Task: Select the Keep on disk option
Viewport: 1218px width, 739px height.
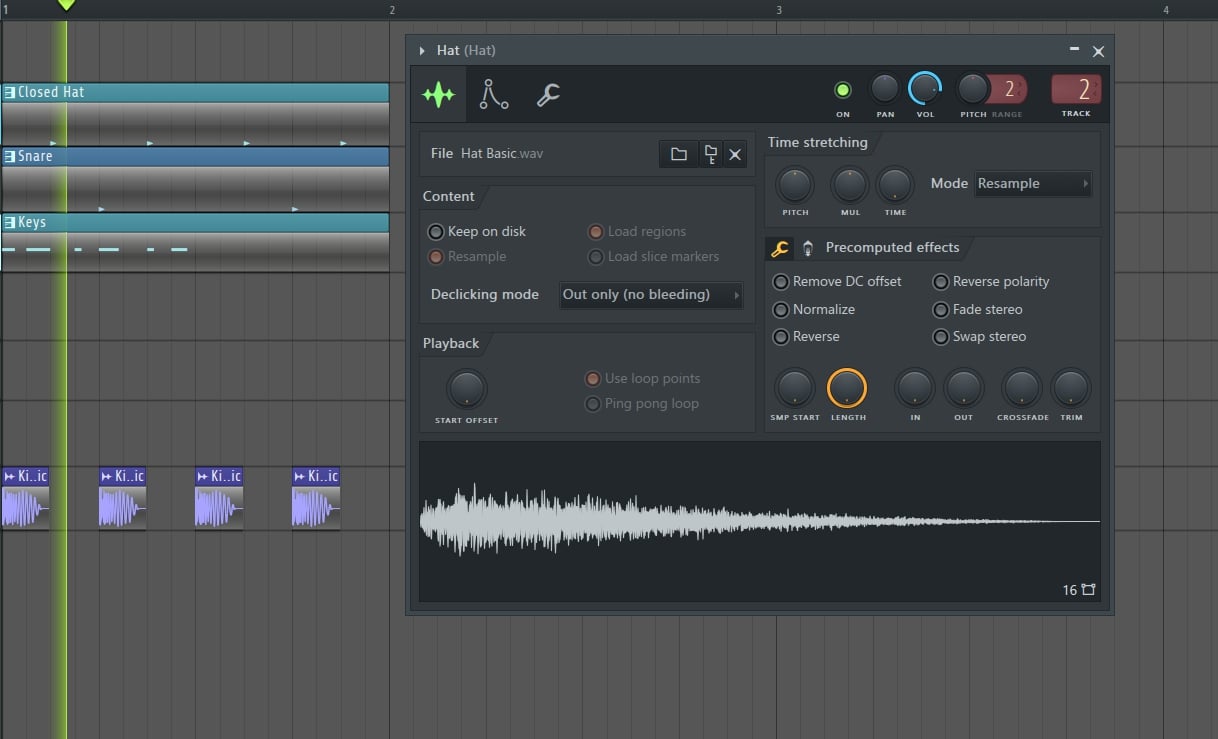Action: [436, 231]
